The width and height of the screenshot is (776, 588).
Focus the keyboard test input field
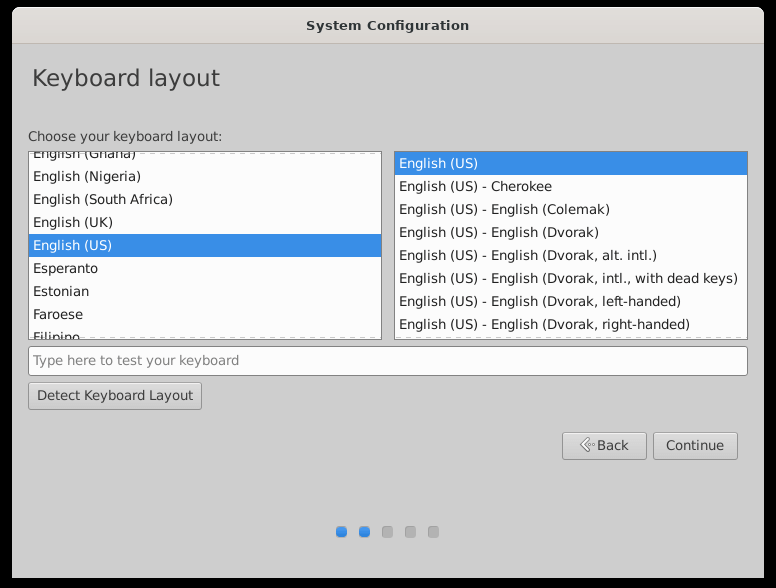[x=387, y=361]
